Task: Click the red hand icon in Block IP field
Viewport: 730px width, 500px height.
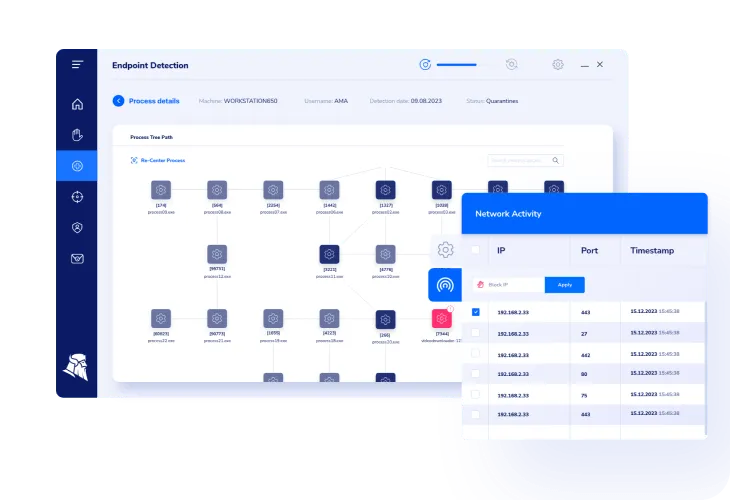Action: click(x=480, y=284)
